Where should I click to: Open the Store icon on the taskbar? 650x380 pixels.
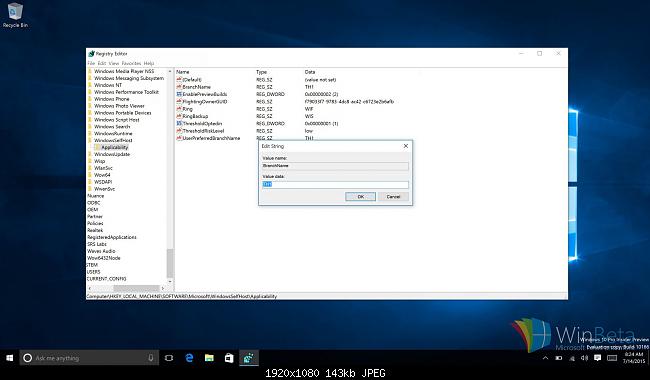[229, 358]
